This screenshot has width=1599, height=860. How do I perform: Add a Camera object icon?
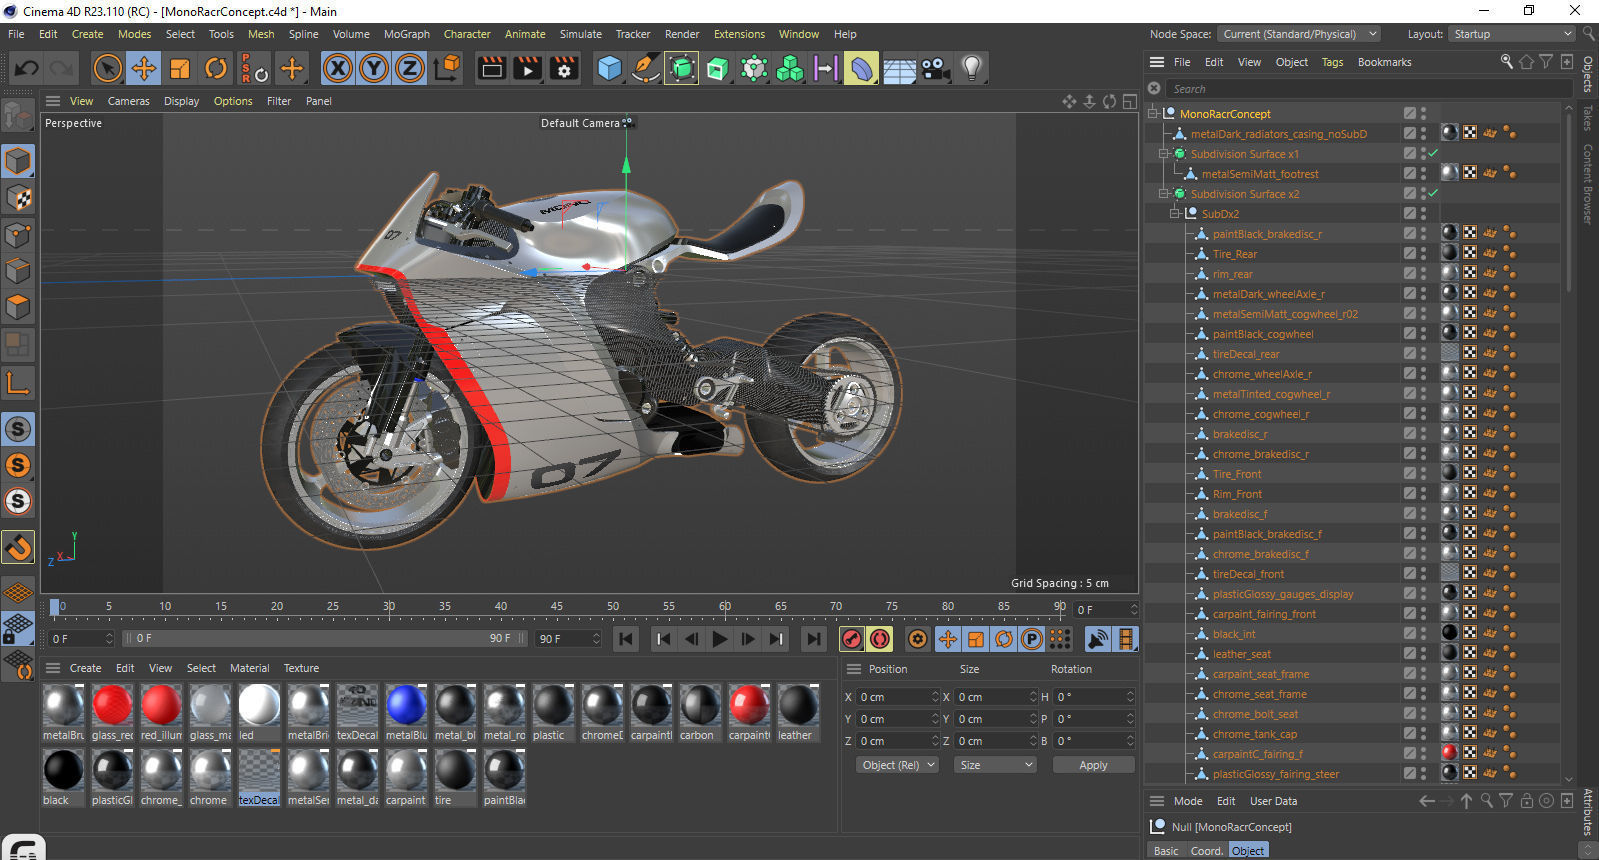point(935,68)
